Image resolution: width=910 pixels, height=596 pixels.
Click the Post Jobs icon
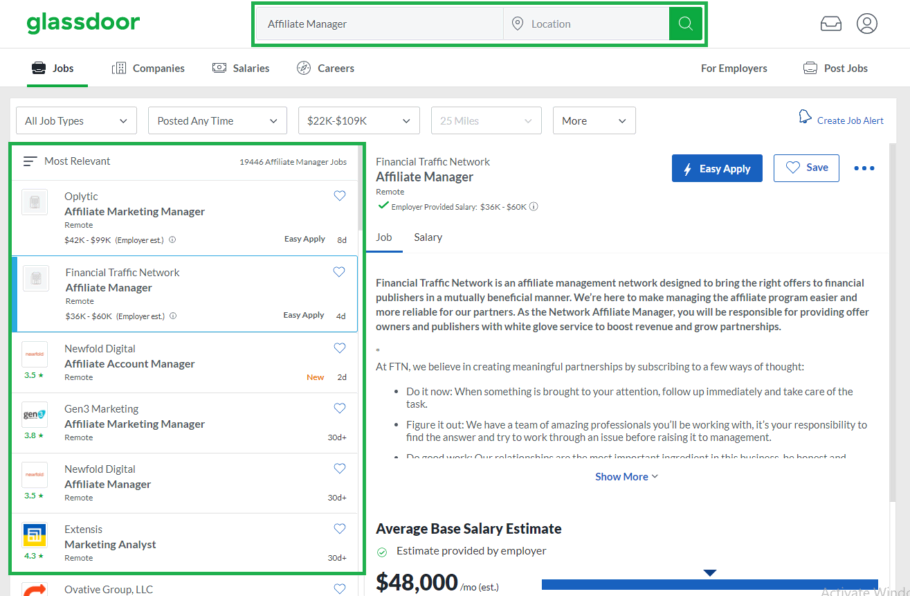[x=810, y=68]
